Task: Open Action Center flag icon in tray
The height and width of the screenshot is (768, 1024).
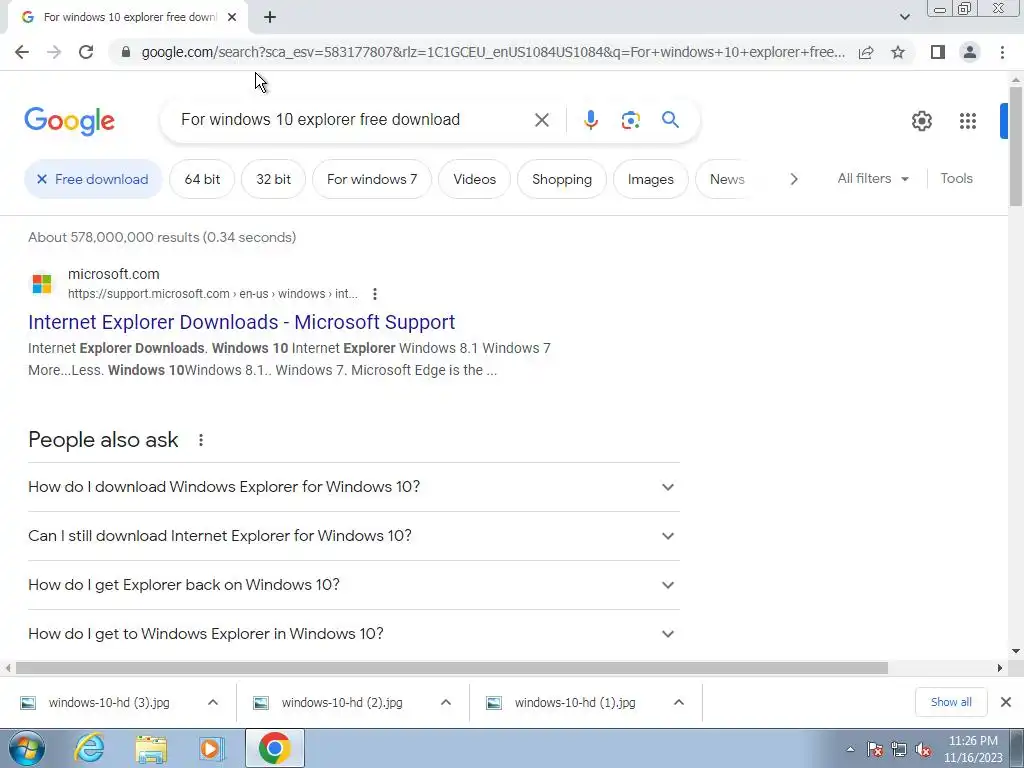Action: pos(875,749)
